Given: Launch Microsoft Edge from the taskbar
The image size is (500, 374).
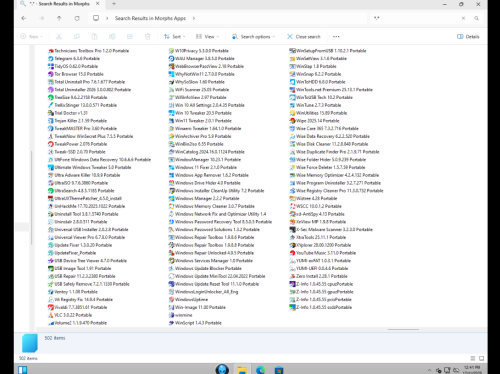Looking at the screenshot, I should point(260,370).
